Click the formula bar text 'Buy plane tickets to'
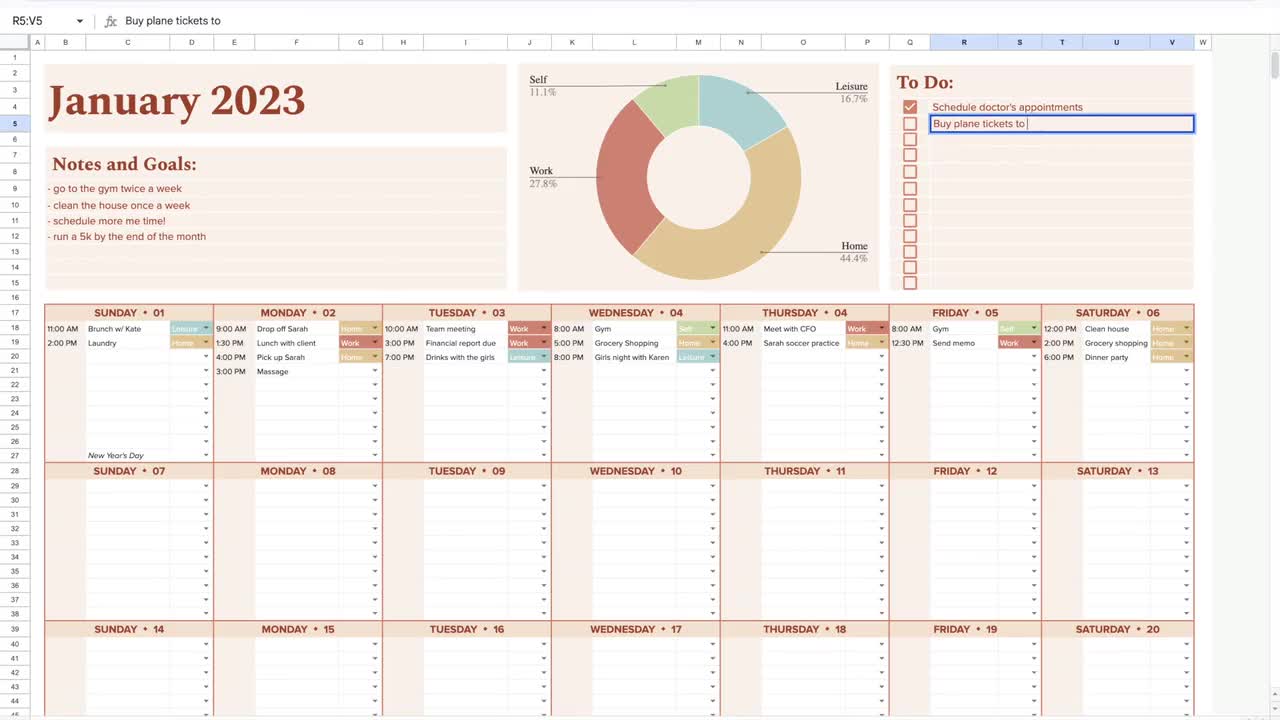 173,21
